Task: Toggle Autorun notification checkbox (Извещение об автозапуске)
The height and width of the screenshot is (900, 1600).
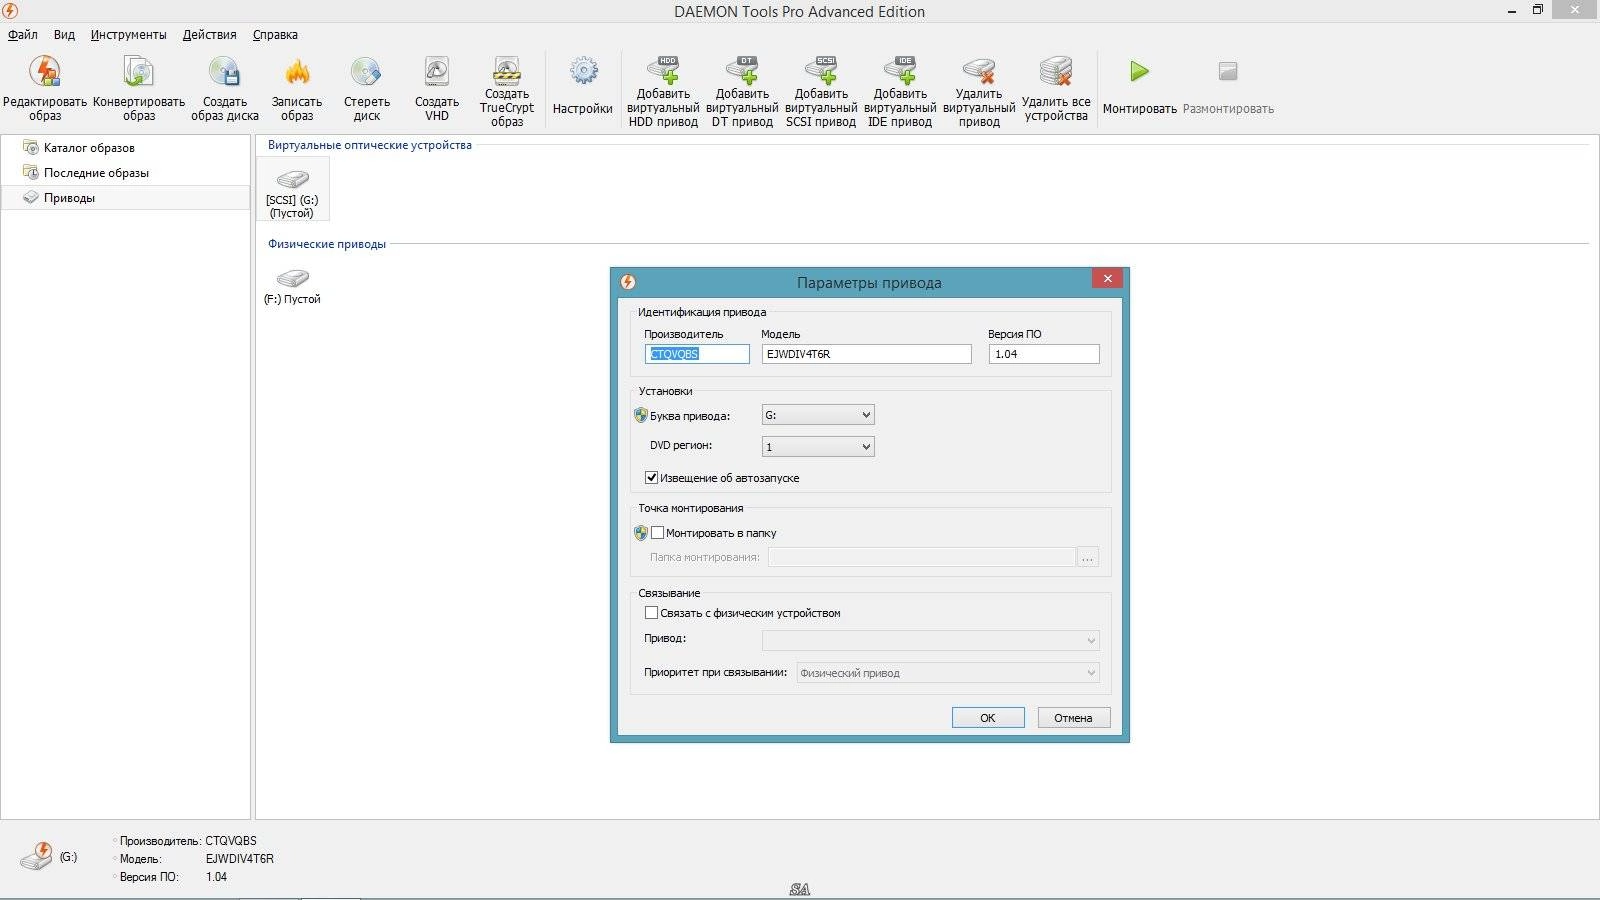Action: pos(651,477)
